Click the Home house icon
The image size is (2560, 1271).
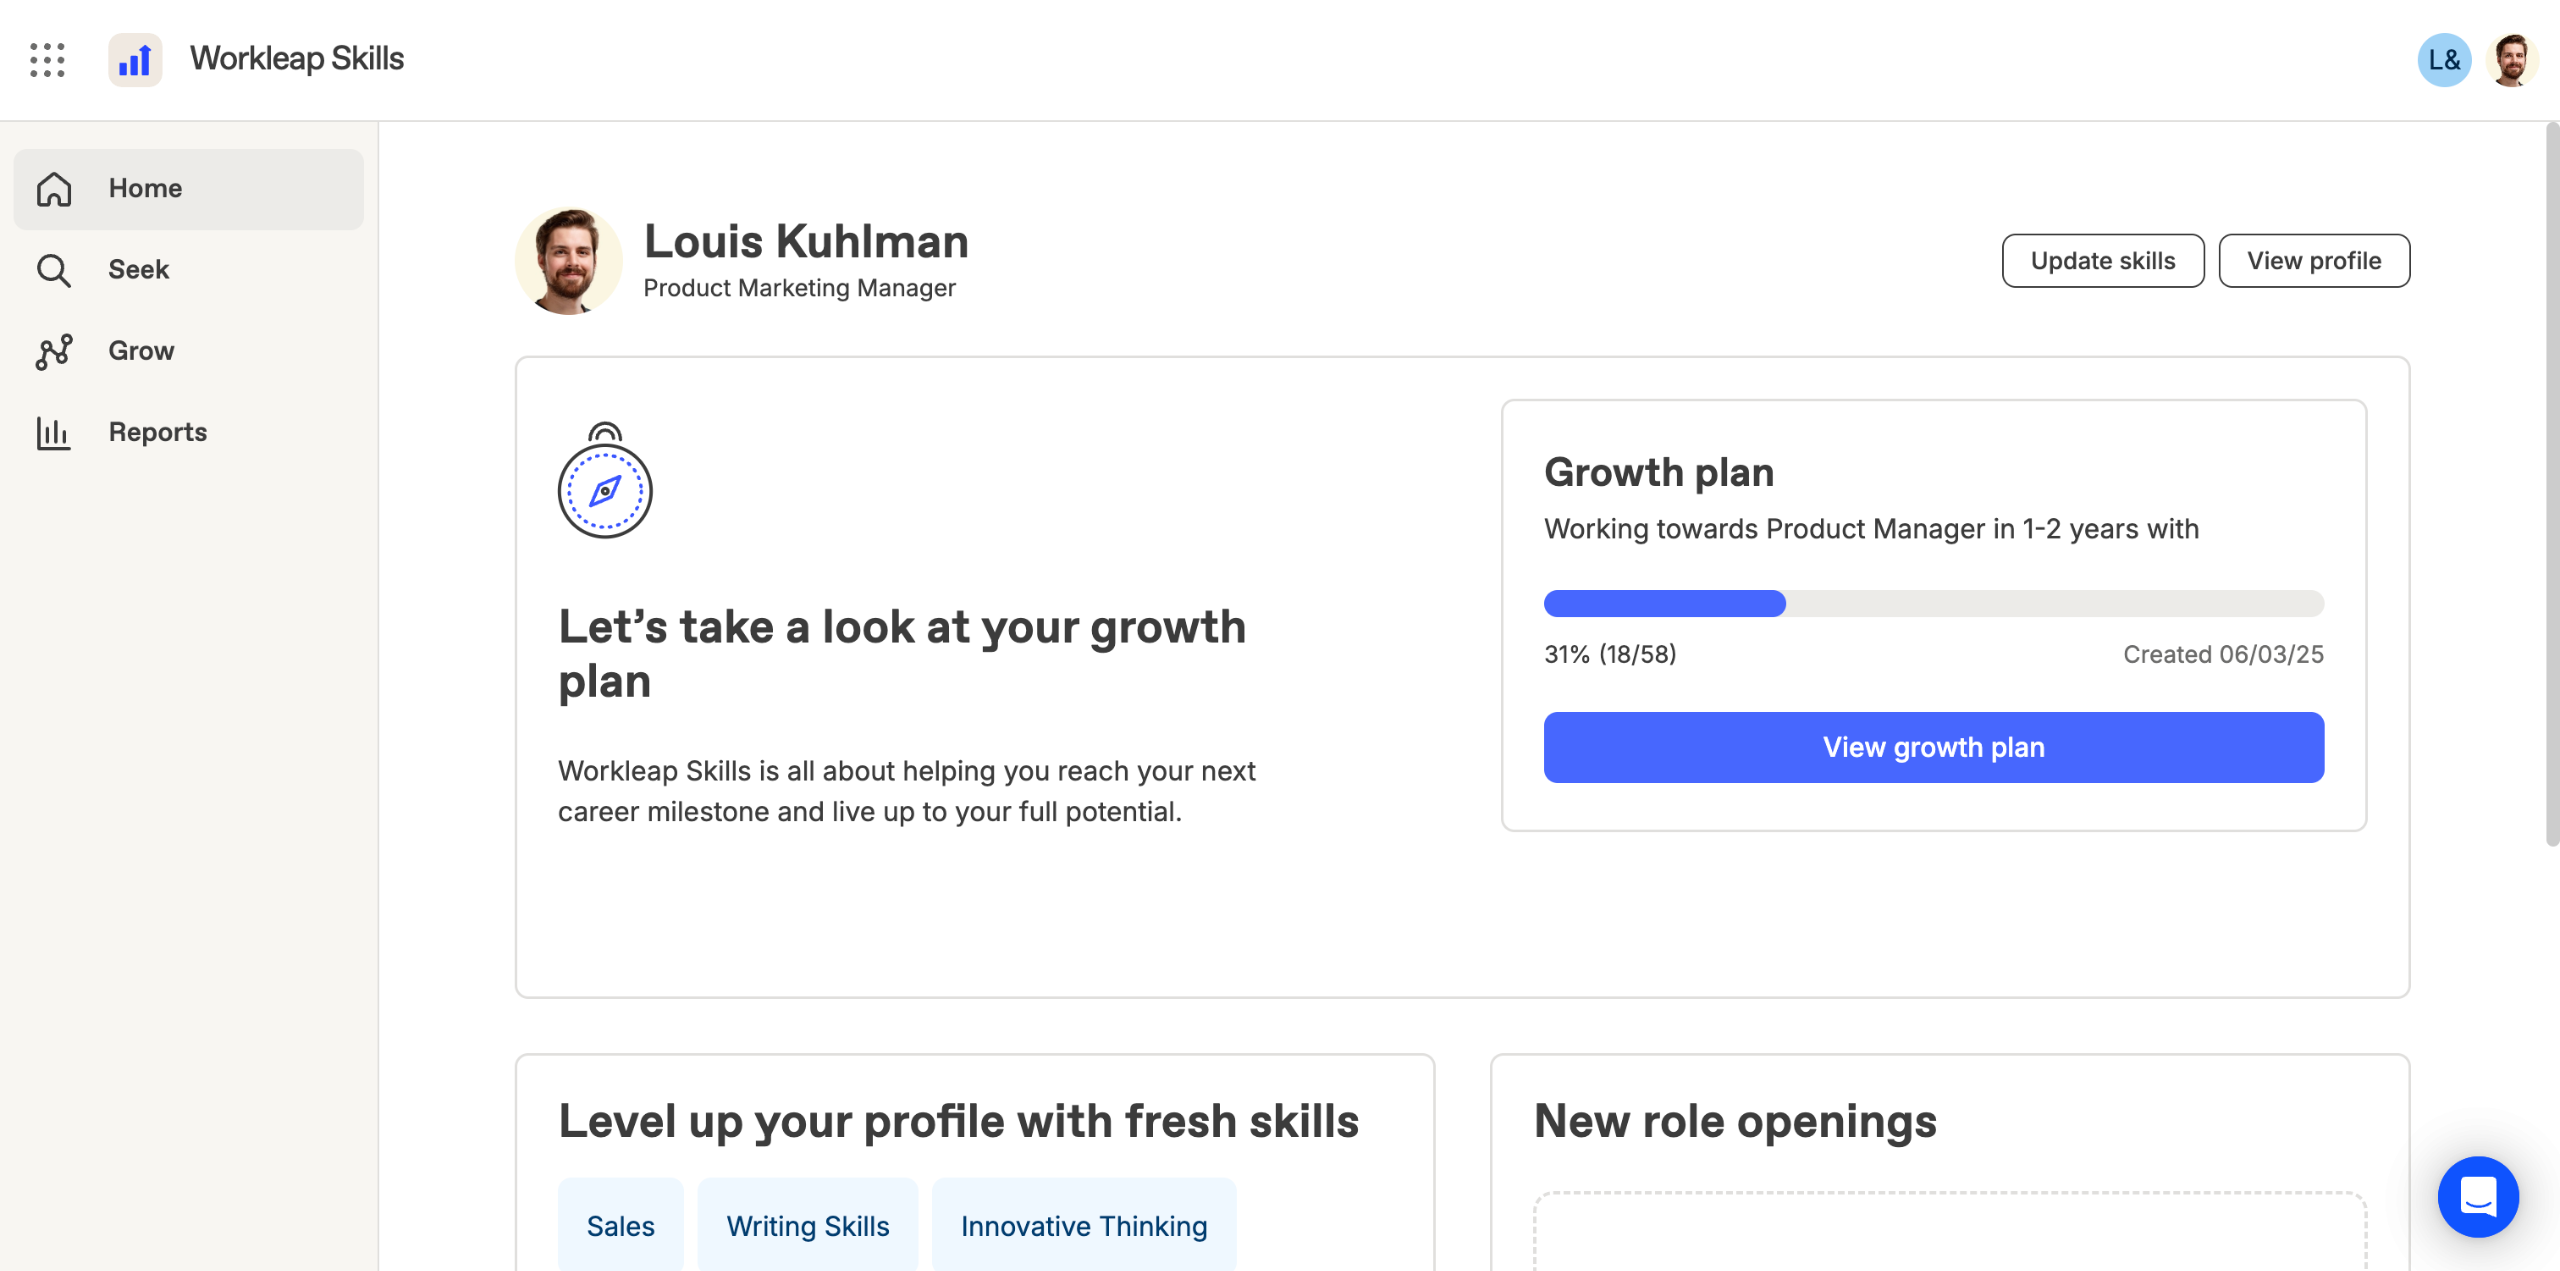[54, 189]
